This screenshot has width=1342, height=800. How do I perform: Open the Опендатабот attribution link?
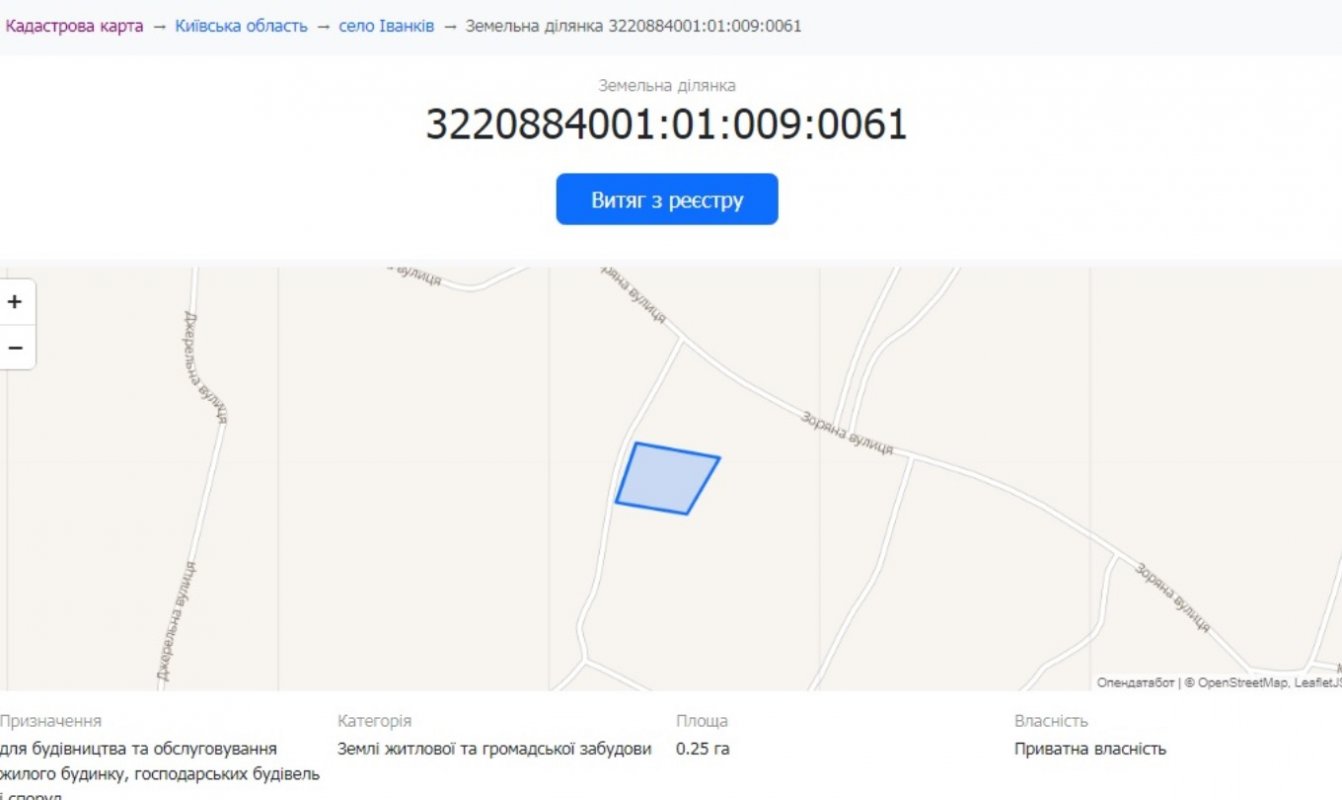pos(1135,683)
